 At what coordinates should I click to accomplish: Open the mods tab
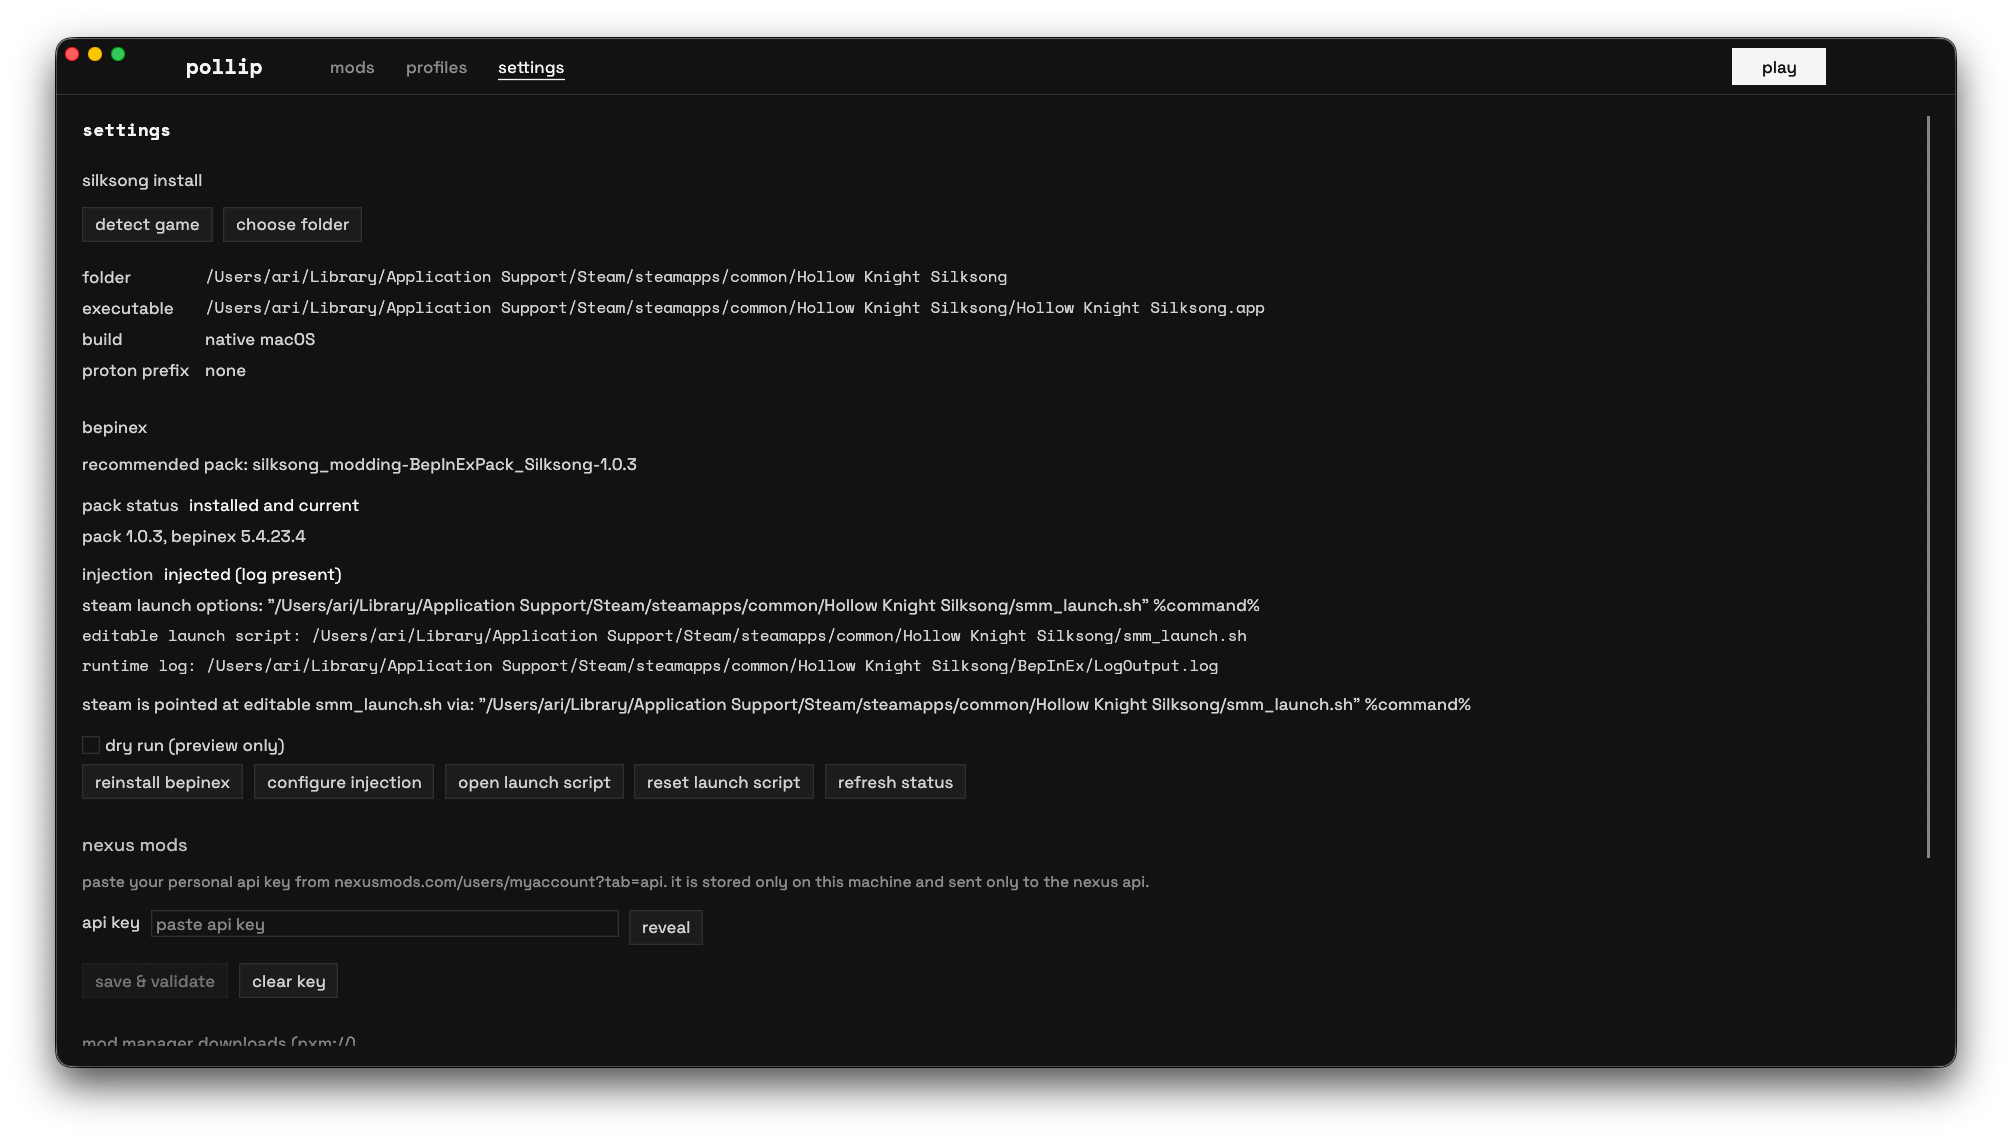pos(352,67)
